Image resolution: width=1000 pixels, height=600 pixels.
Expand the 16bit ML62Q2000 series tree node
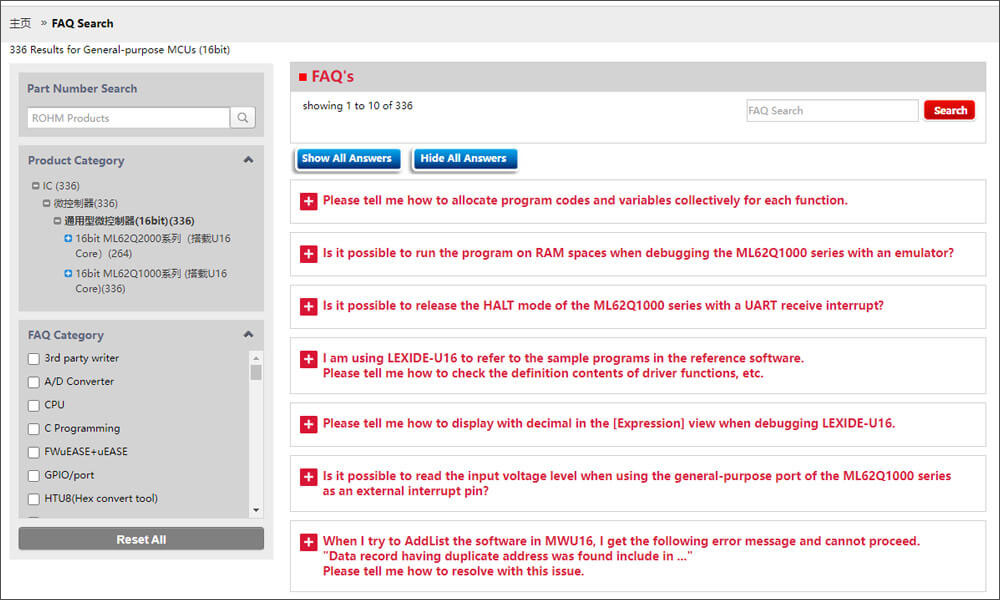pyautogui.click(x=68, y=239)
